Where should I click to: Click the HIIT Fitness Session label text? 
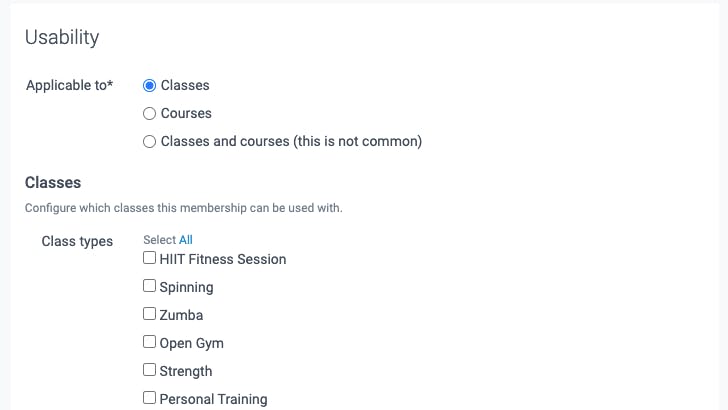tap(223, 259)
